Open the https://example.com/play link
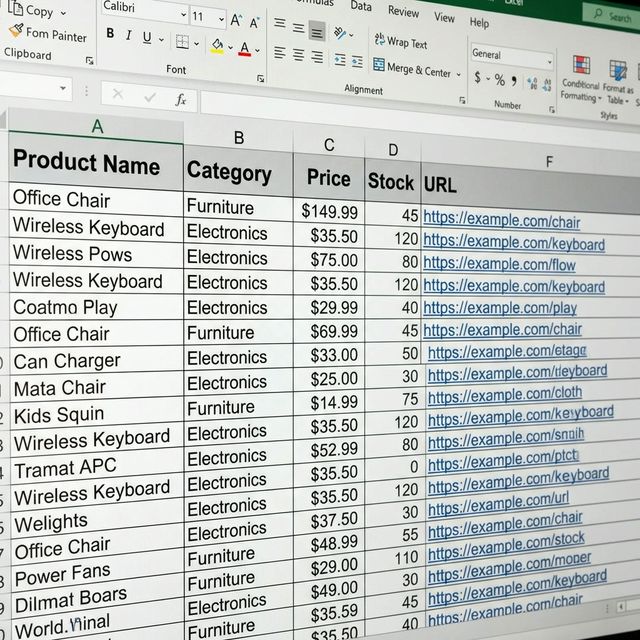 point(500,308)
